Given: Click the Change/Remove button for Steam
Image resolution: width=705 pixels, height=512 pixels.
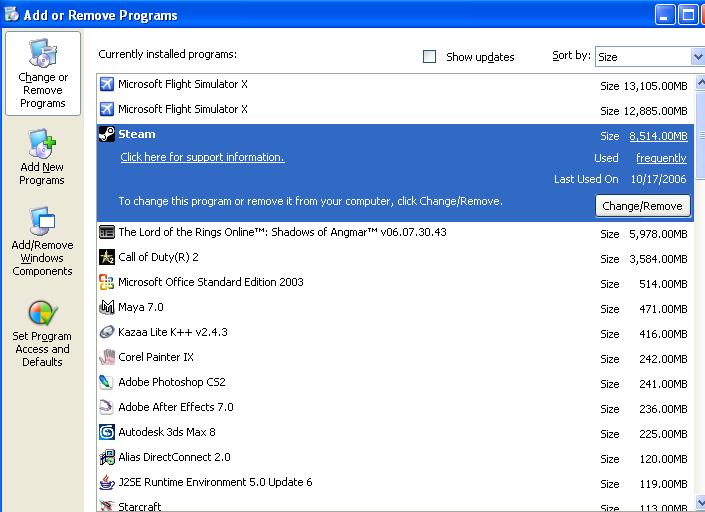Looking at the screenshot, I should click(643, 206).
